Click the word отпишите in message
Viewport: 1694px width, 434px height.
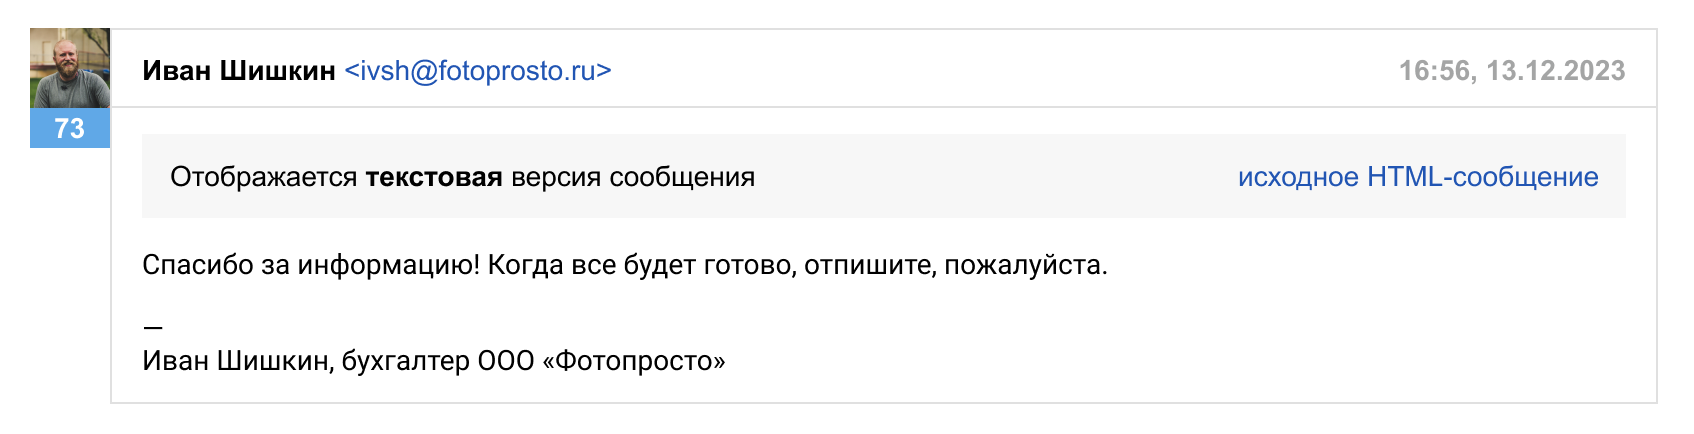pos(866,265)
